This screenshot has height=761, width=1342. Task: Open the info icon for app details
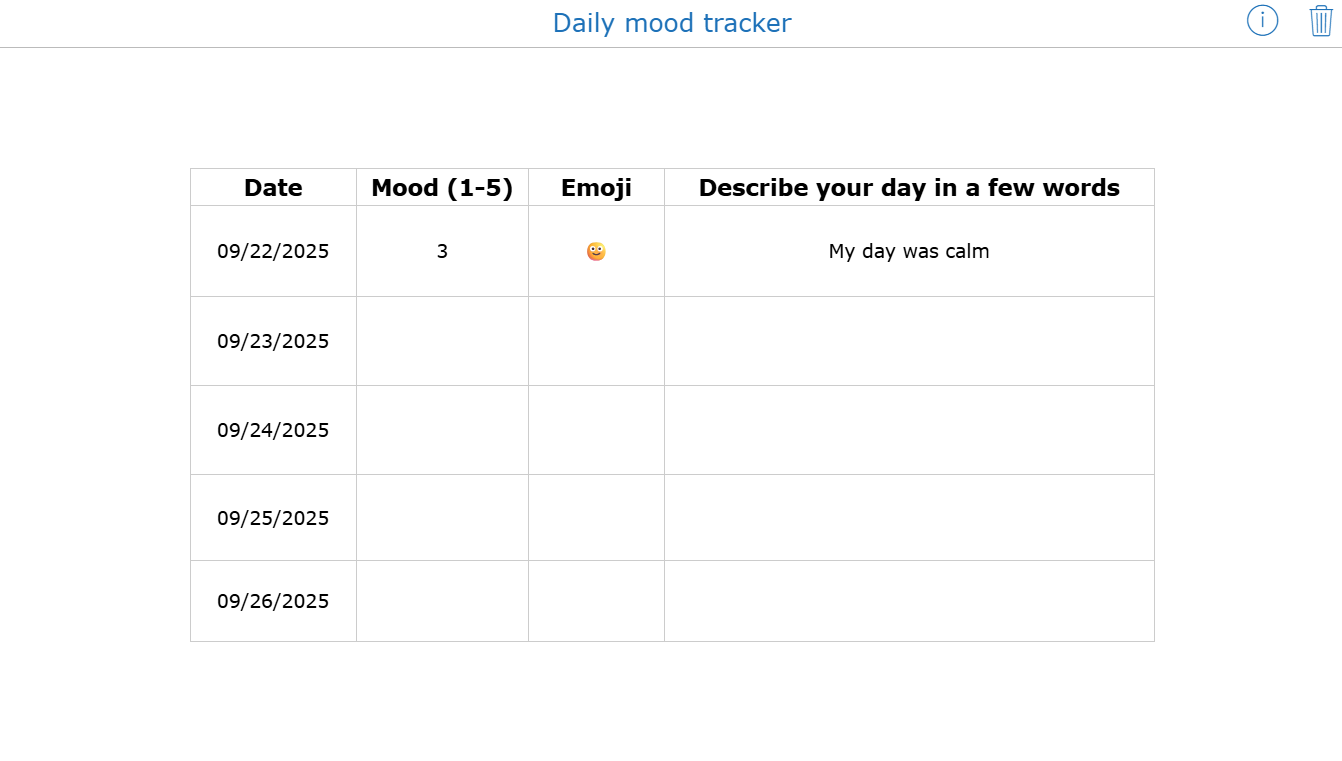1262,21
